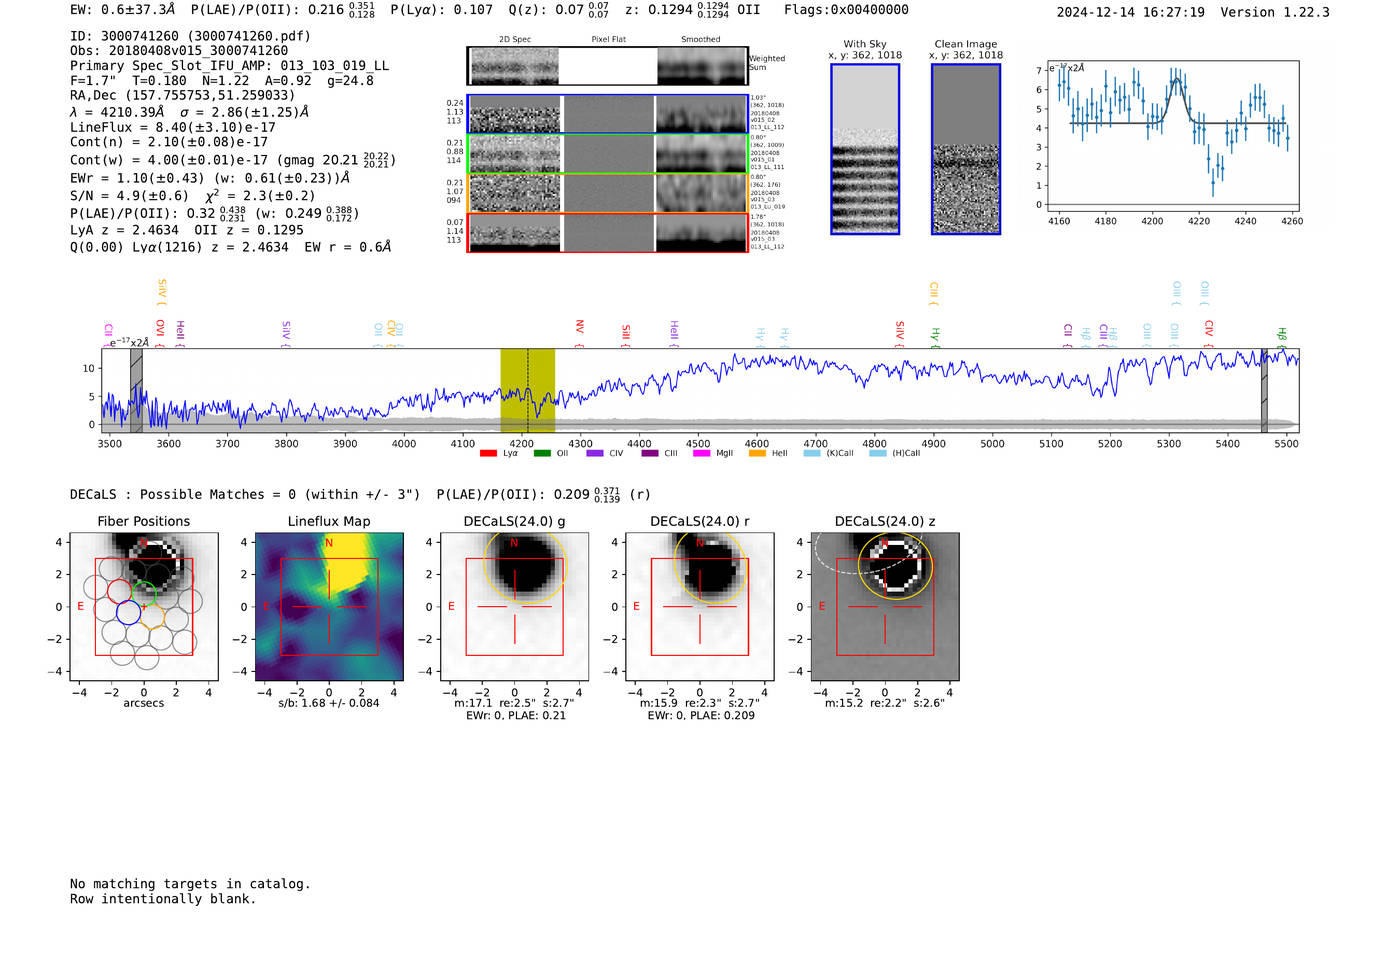Click the 013_LL_111 fiber label
The image size is (1400, 953).
tap(768, 167)
